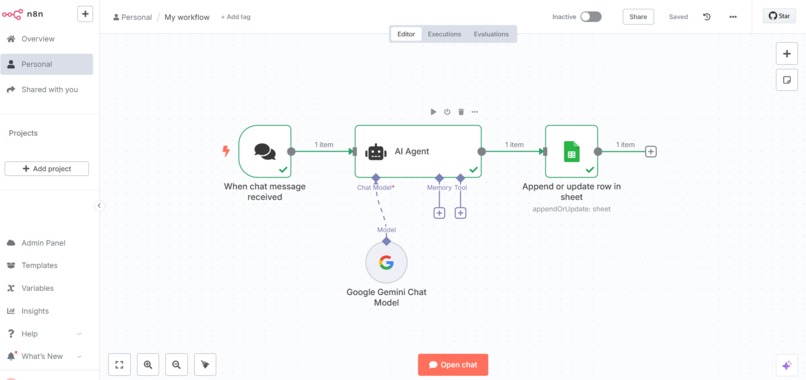The width and height of the screenshot is (806, 380).
Task: Click the Projects heading
Action: [23, 133]
